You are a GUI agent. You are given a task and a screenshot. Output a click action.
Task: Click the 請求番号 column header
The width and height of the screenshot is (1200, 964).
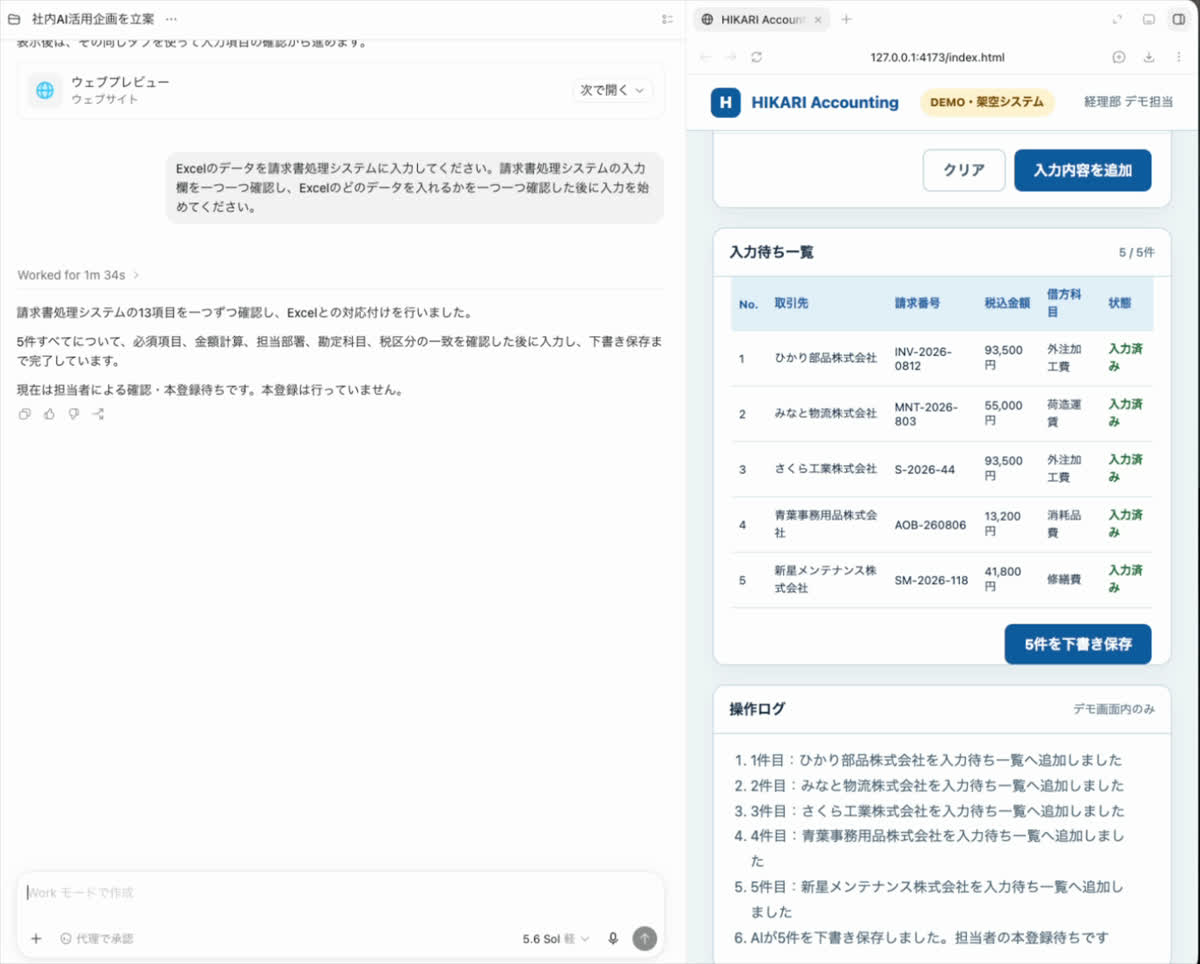click(x=917, y=304)
